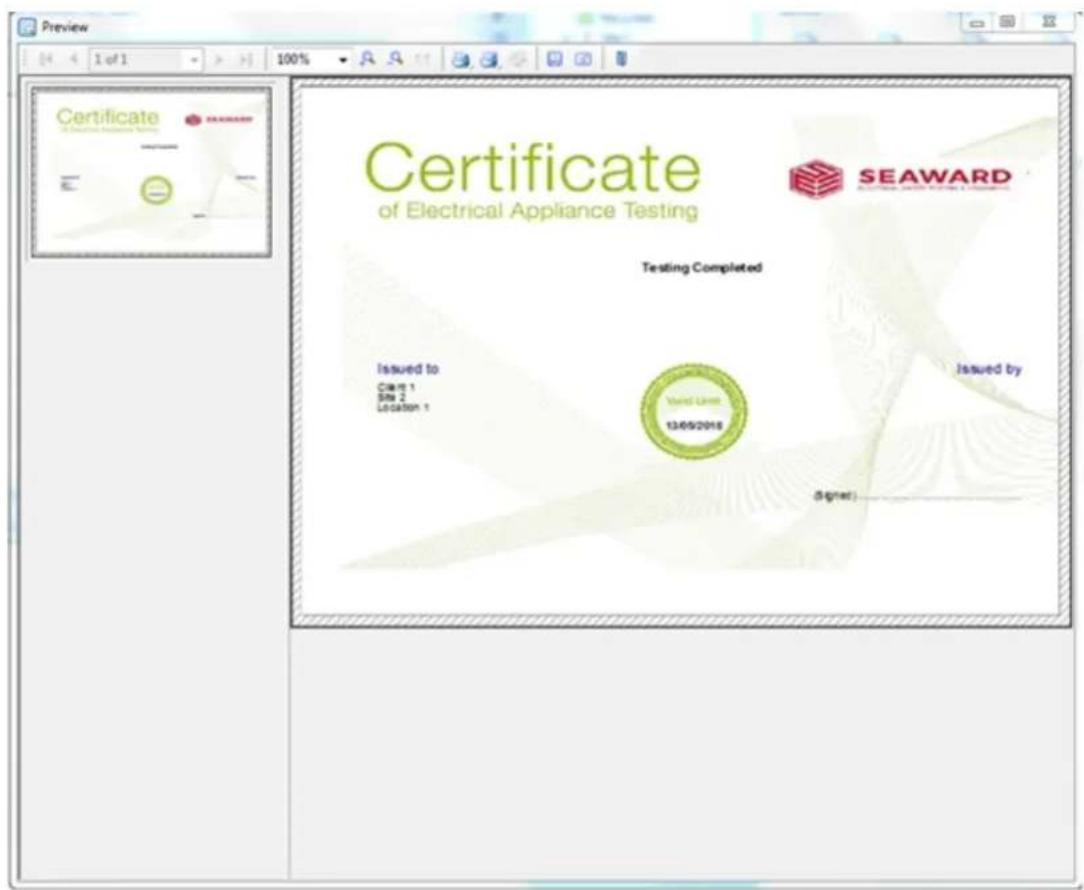Image resolution: width=1084 pixels, height=890 pixels.
Task: Select the certificate page thumbnail
Action: tap(151, 171)
